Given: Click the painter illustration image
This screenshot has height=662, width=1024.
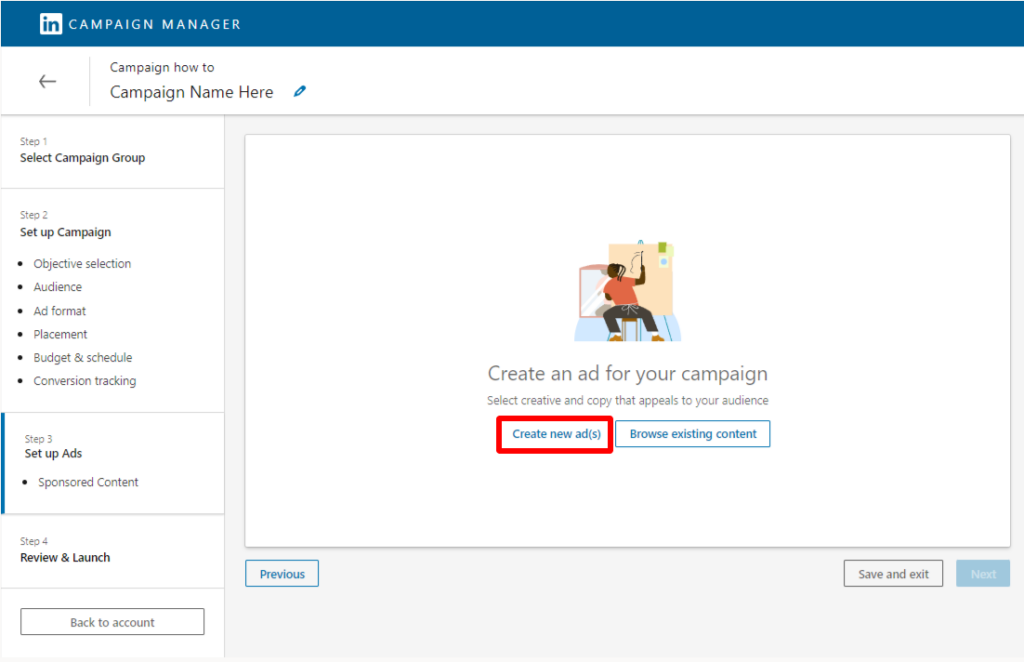Looking at the screenshot, I should click(x=628, y=291).
